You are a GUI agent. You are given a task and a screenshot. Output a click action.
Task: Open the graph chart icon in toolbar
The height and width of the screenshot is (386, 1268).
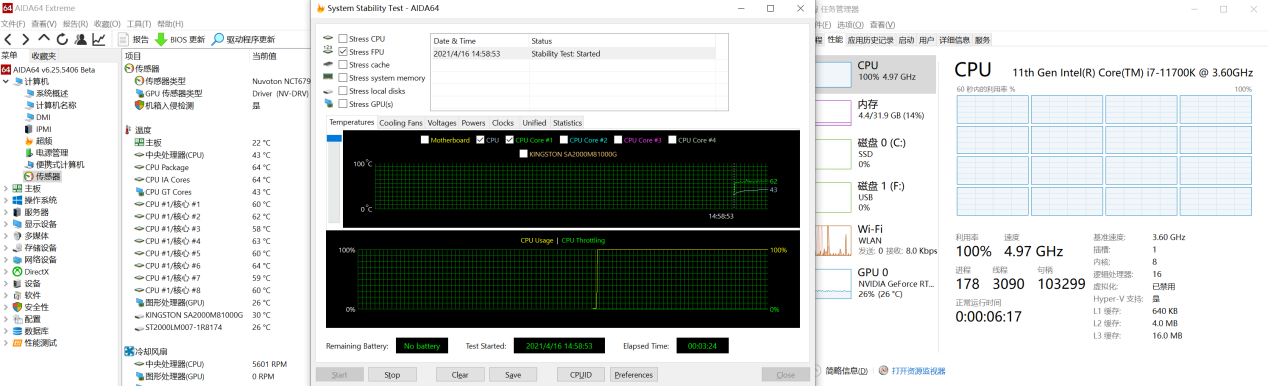click(x=99, y=39)
